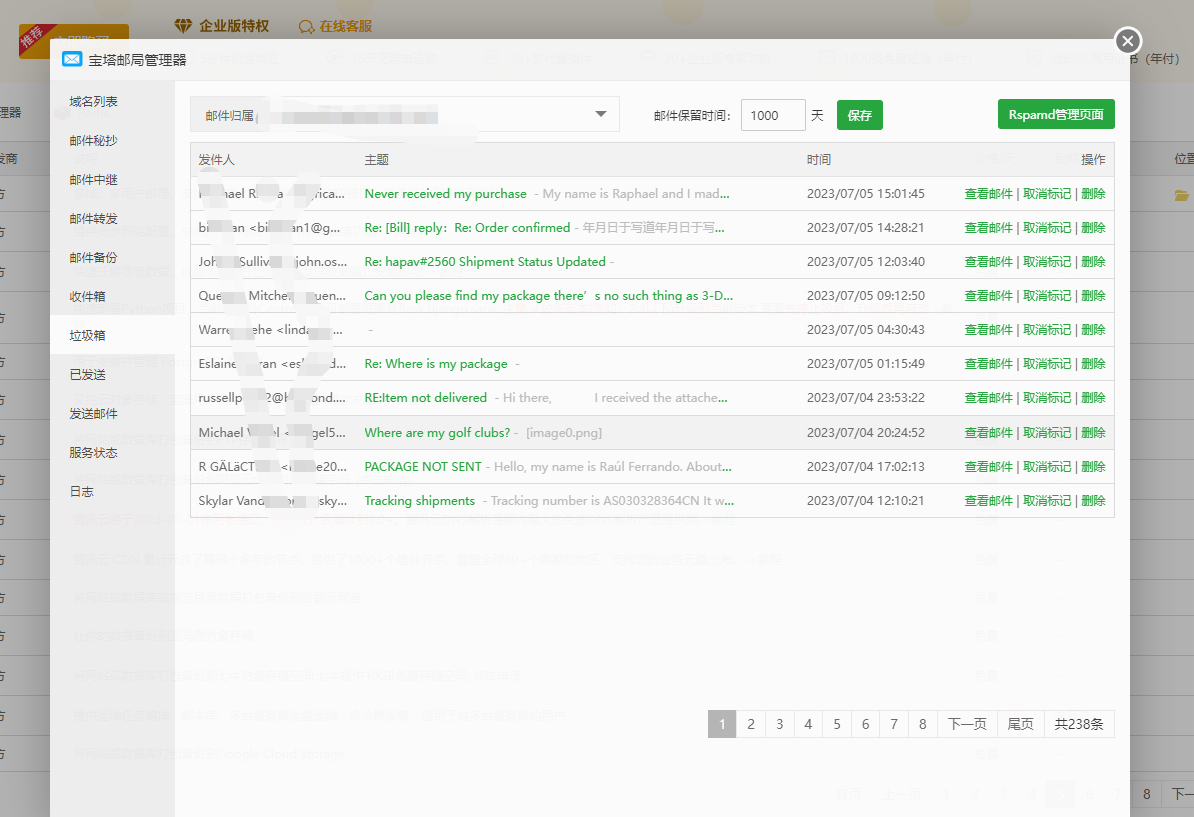Close the mail manager dialog with X icon
Image resolution: width=1194 pixels, height=817 pixels.
coord(1128,41)
